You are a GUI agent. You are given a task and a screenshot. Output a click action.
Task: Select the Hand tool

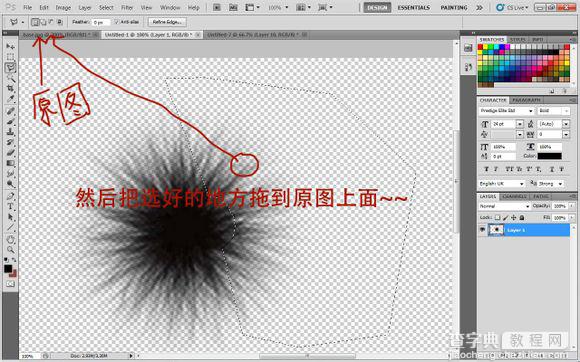point(10,239)
